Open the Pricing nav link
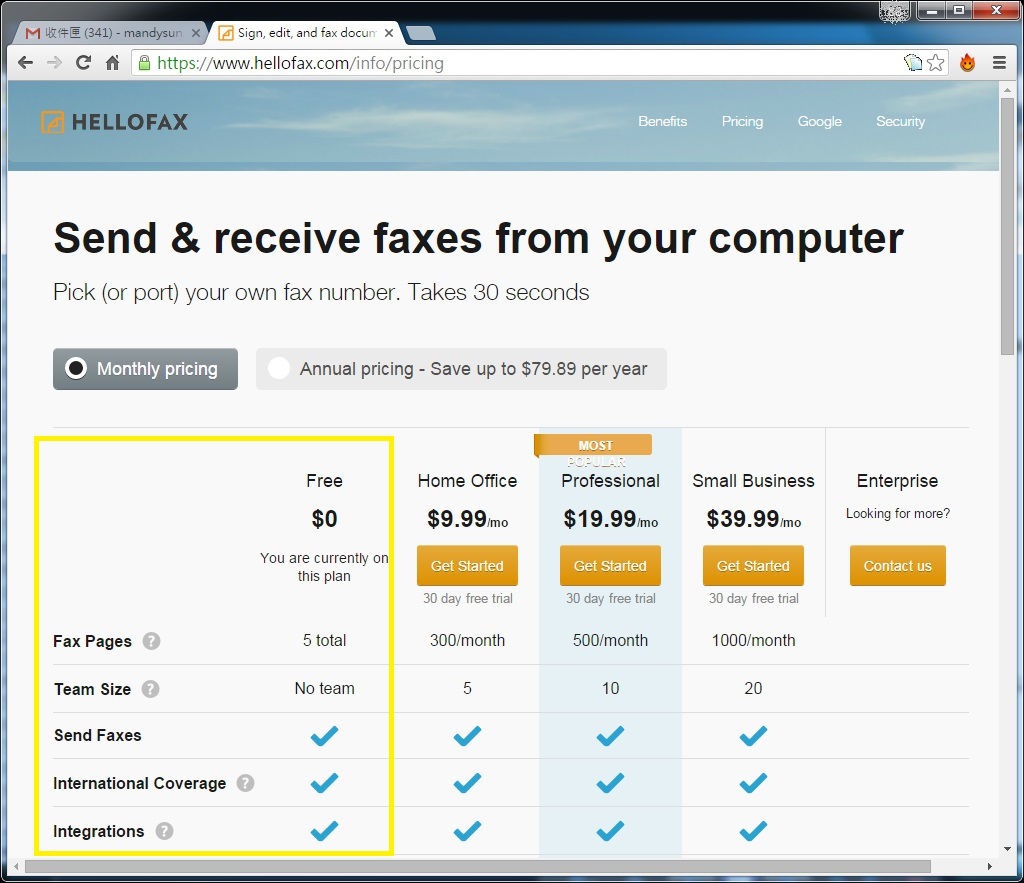This screenshot has width=1024, height=883. pyautogui.click(x=742, y=121)
